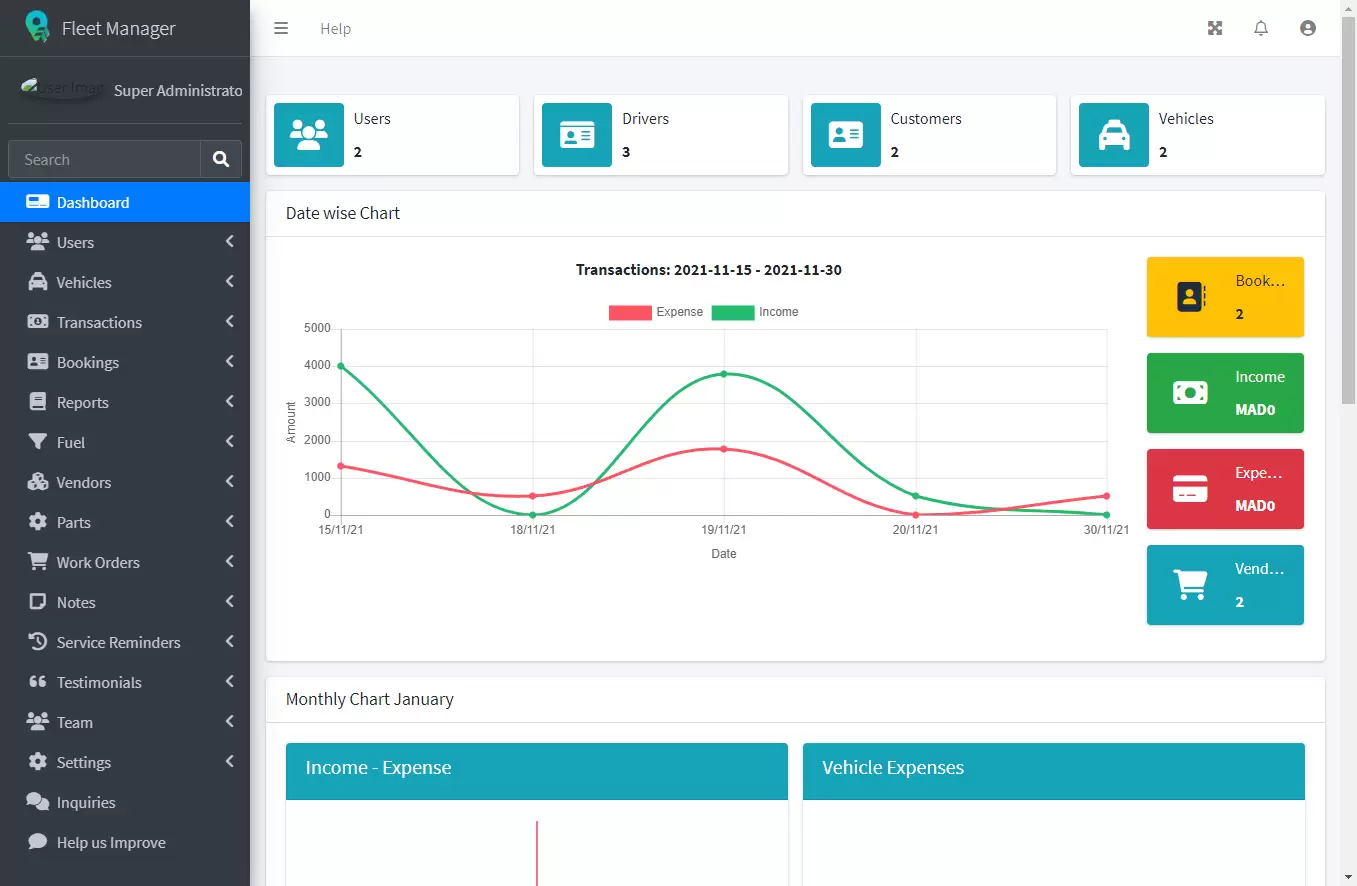This screenshot has height=886, width=1357.
Task: Click the Bookings address book icon
Action: (x=1190, y=297)
